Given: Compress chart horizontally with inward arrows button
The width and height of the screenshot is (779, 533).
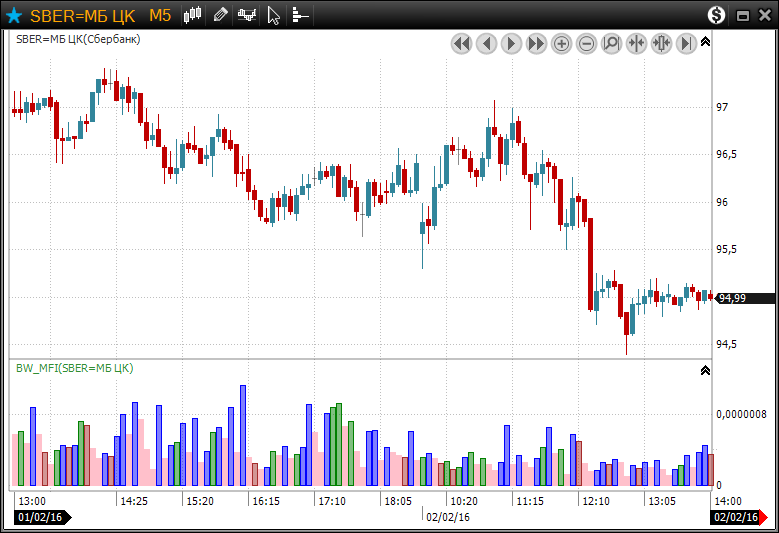Looking at the screenshot, I should point(637,44).
